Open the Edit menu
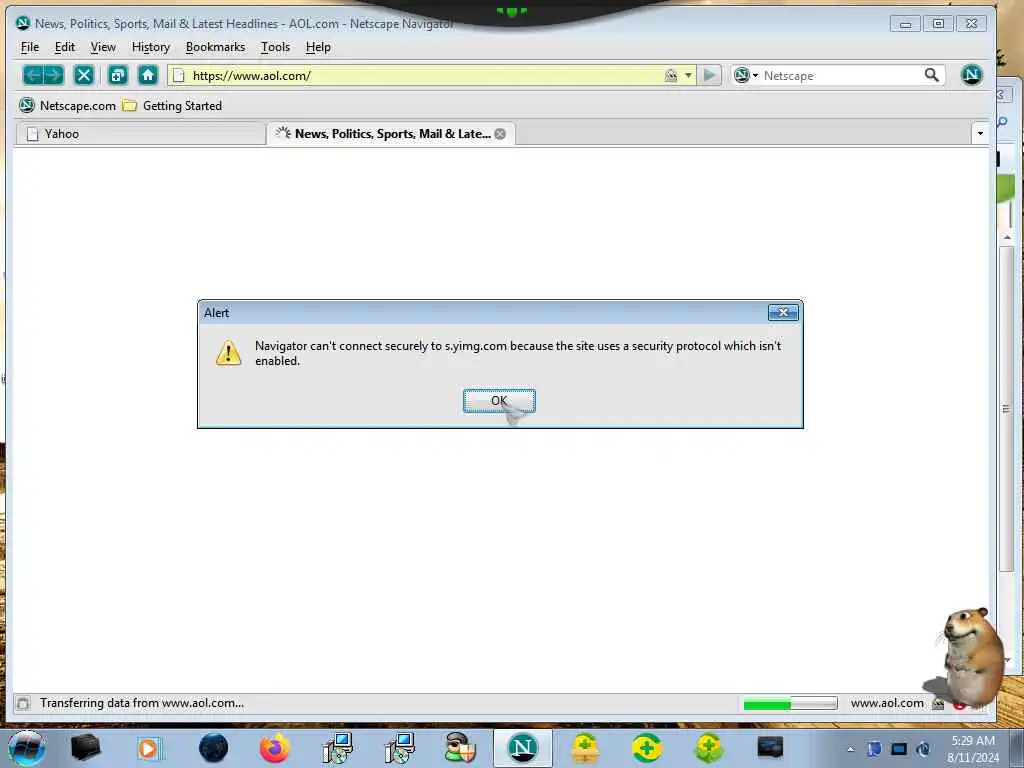This screenshot has height=768, width=1024. point(65,47)
